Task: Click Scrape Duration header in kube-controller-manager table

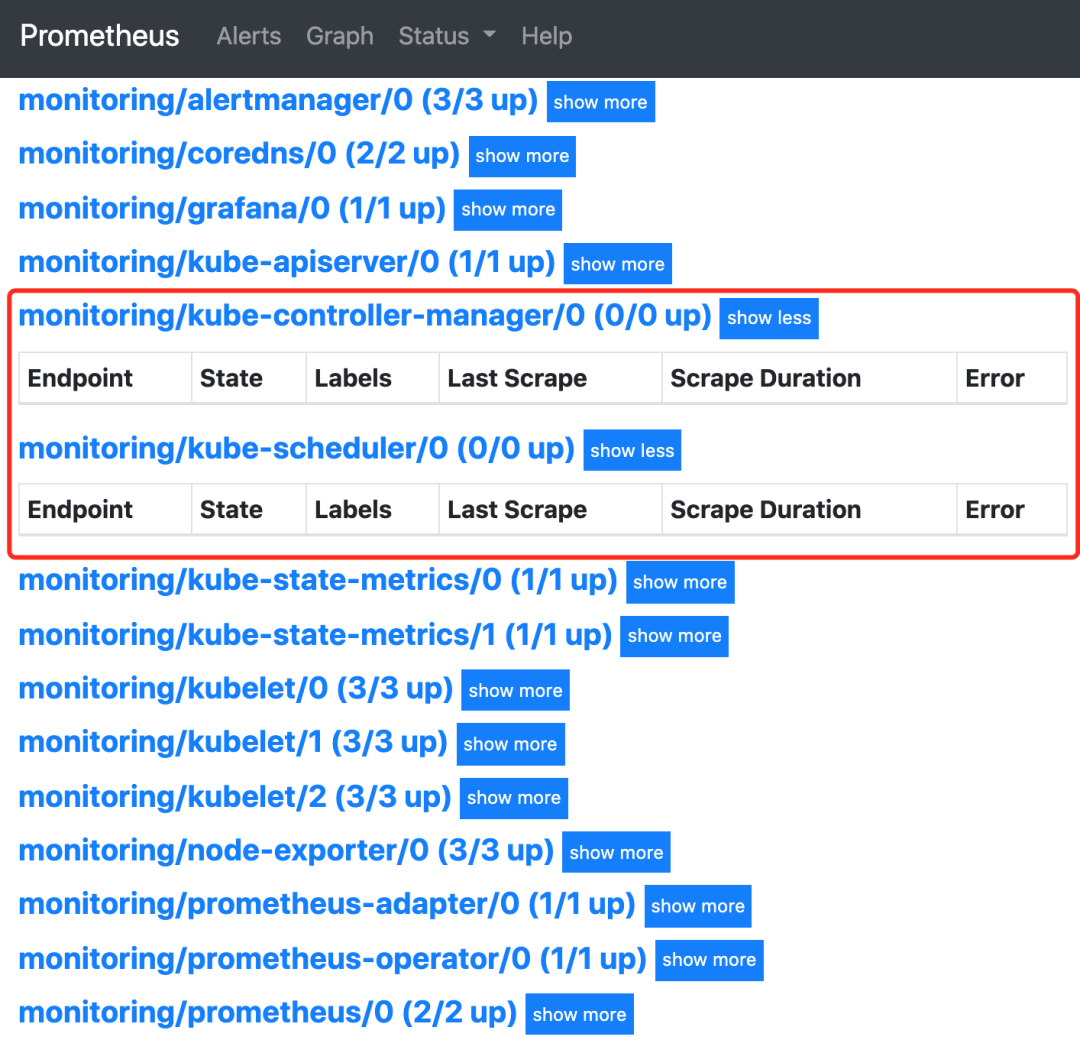Action: (x=809, y=378)
